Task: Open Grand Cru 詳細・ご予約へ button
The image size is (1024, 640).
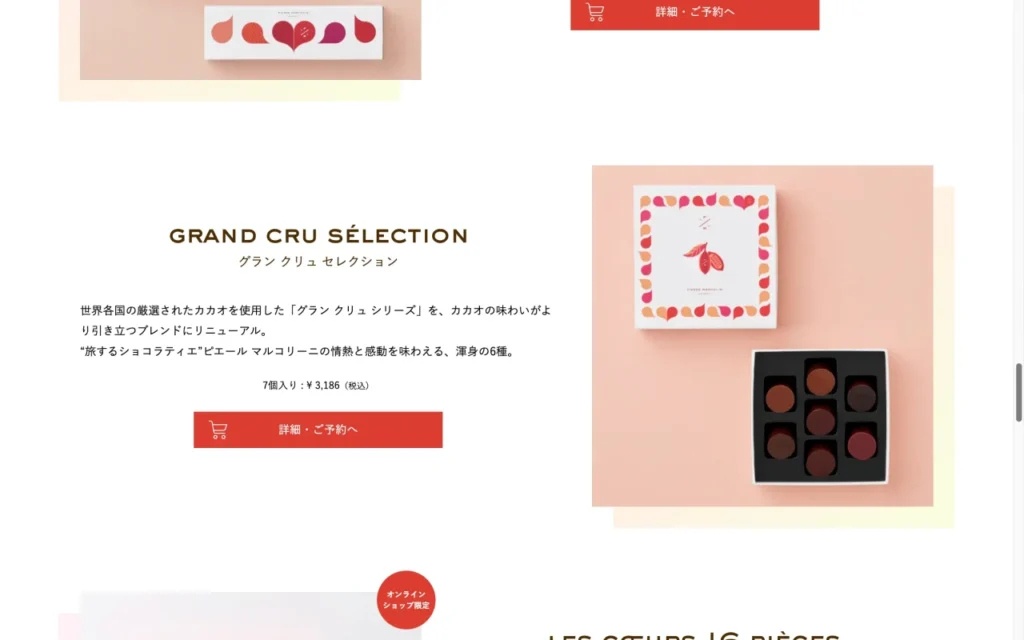Action: tap(318, 430)
